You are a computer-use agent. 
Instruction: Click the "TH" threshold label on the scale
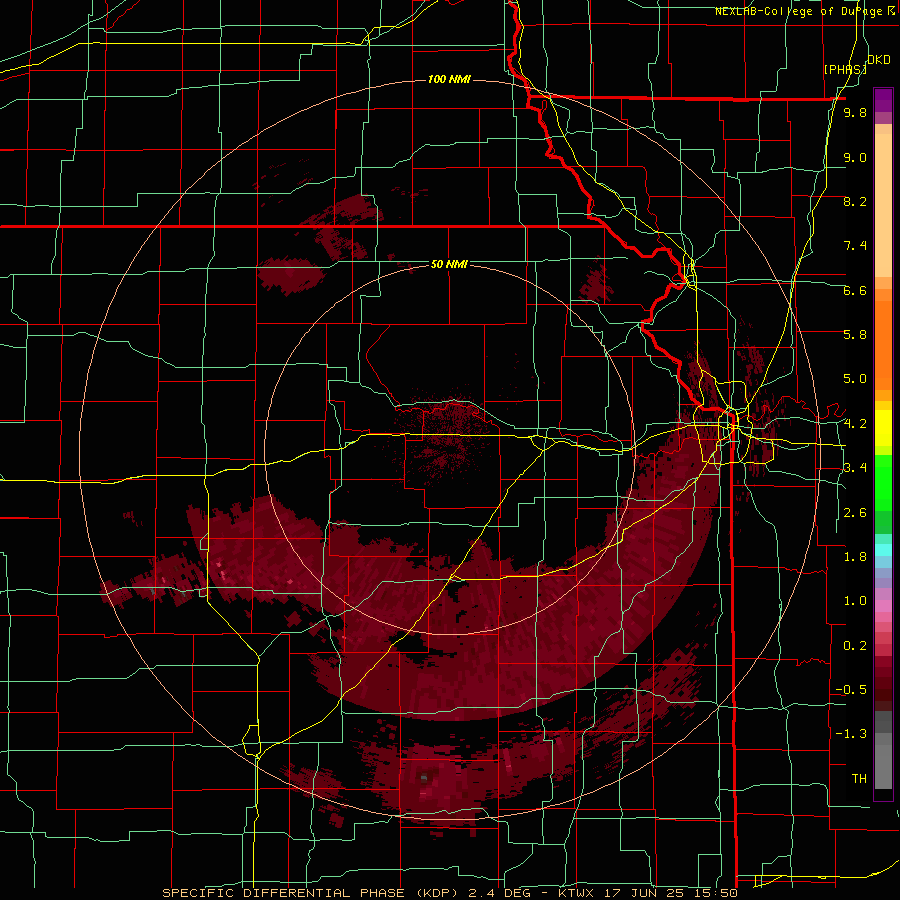(x=859, y=779)
